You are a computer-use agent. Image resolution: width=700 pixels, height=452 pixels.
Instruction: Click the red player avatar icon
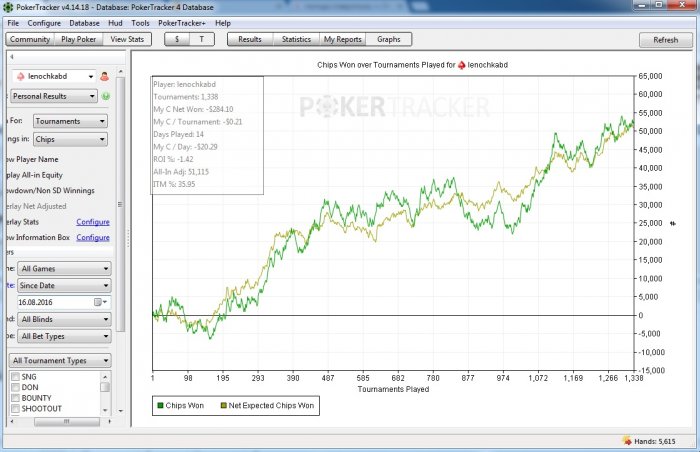click(104, 76)
